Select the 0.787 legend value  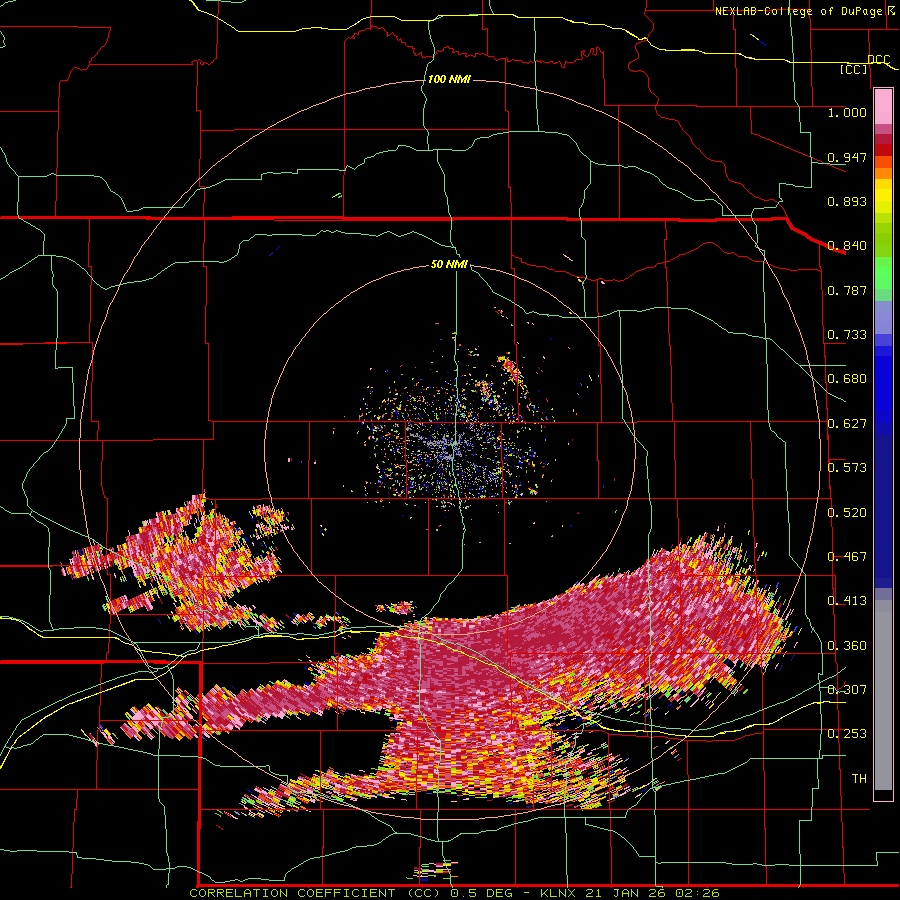[847, 290]
